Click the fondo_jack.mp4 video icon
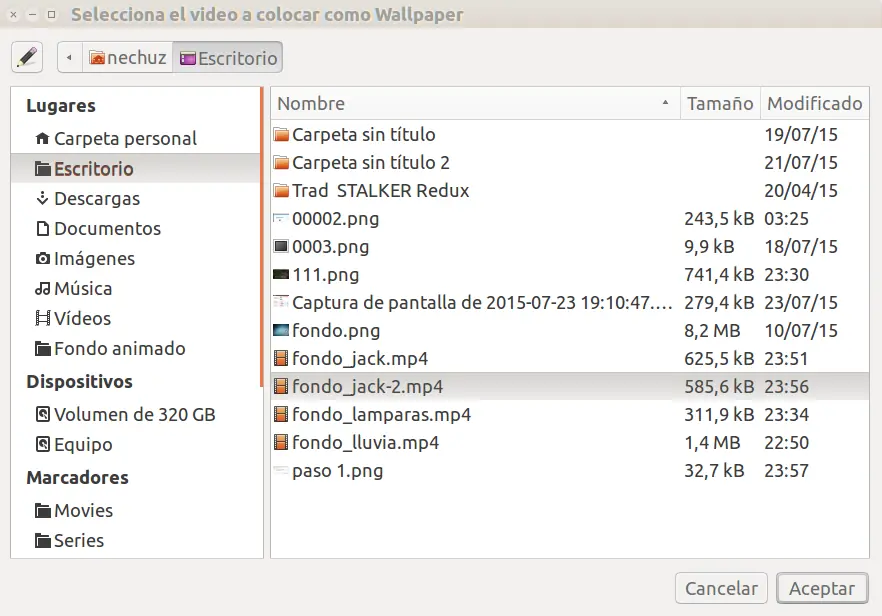Screen dimensions: 882x616 [281, 358]
